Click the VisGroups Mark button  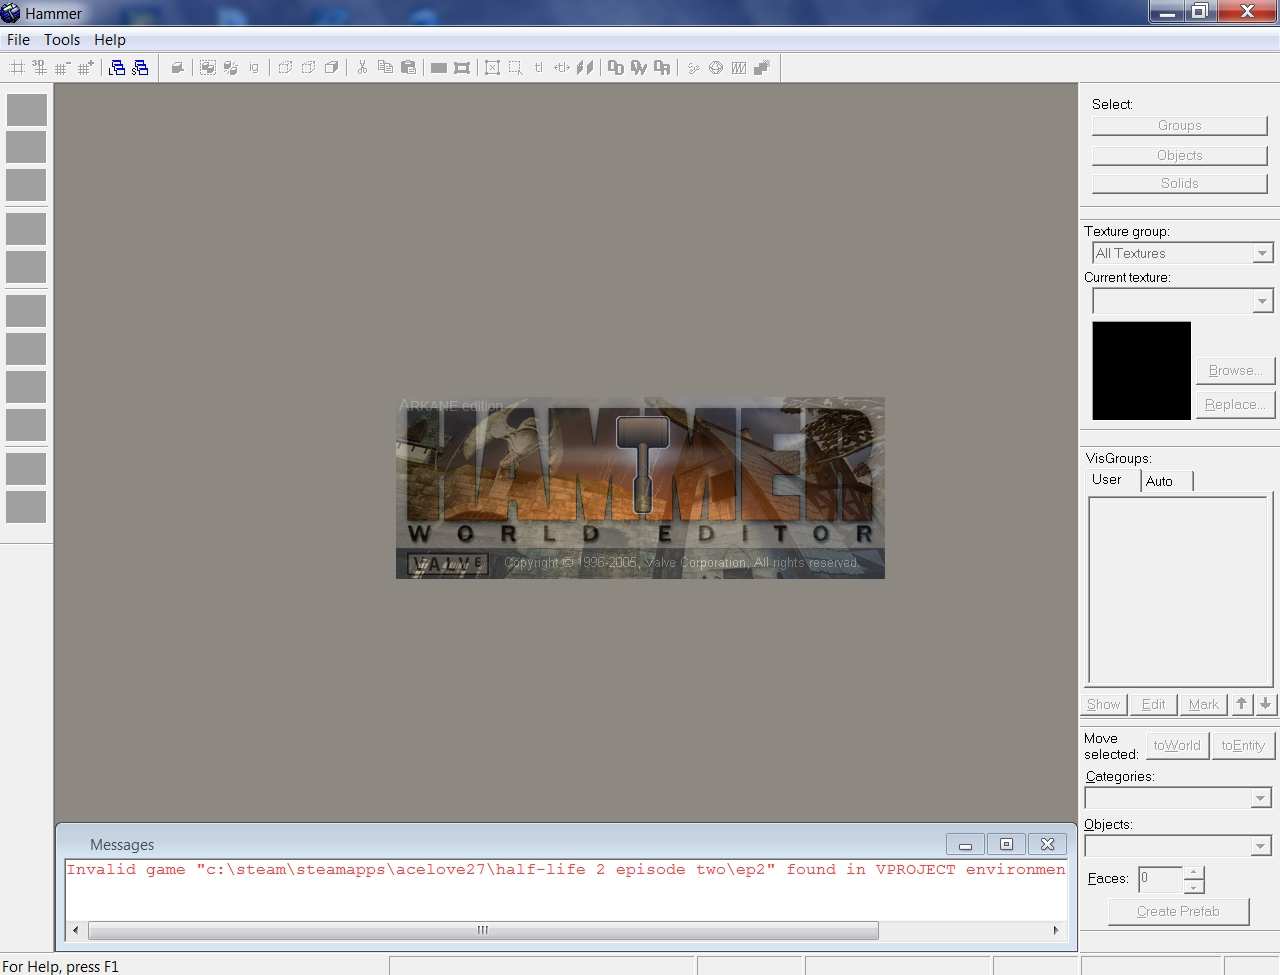[x=1204, y=704]
